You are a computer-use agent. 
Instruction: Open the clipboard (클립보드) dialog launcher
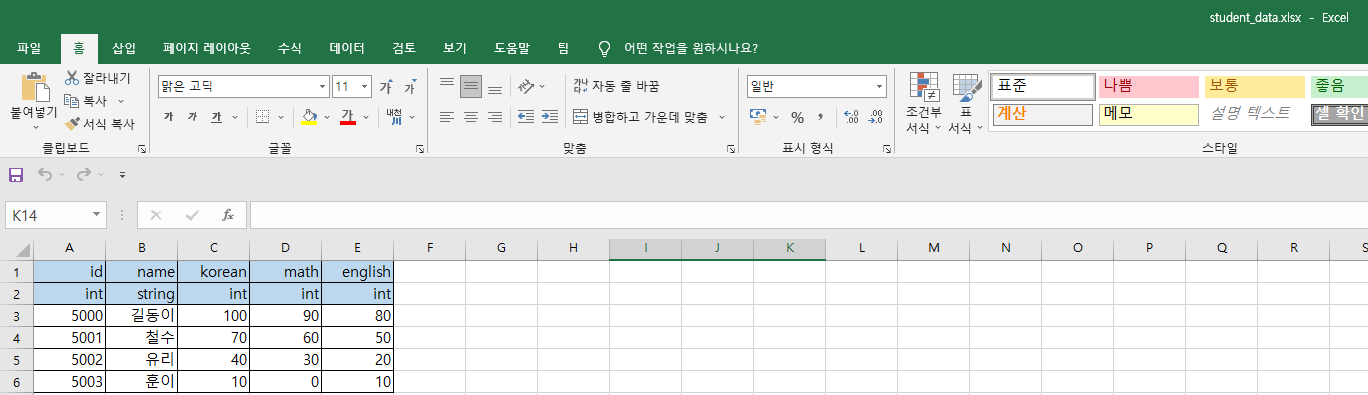(141, 148)
